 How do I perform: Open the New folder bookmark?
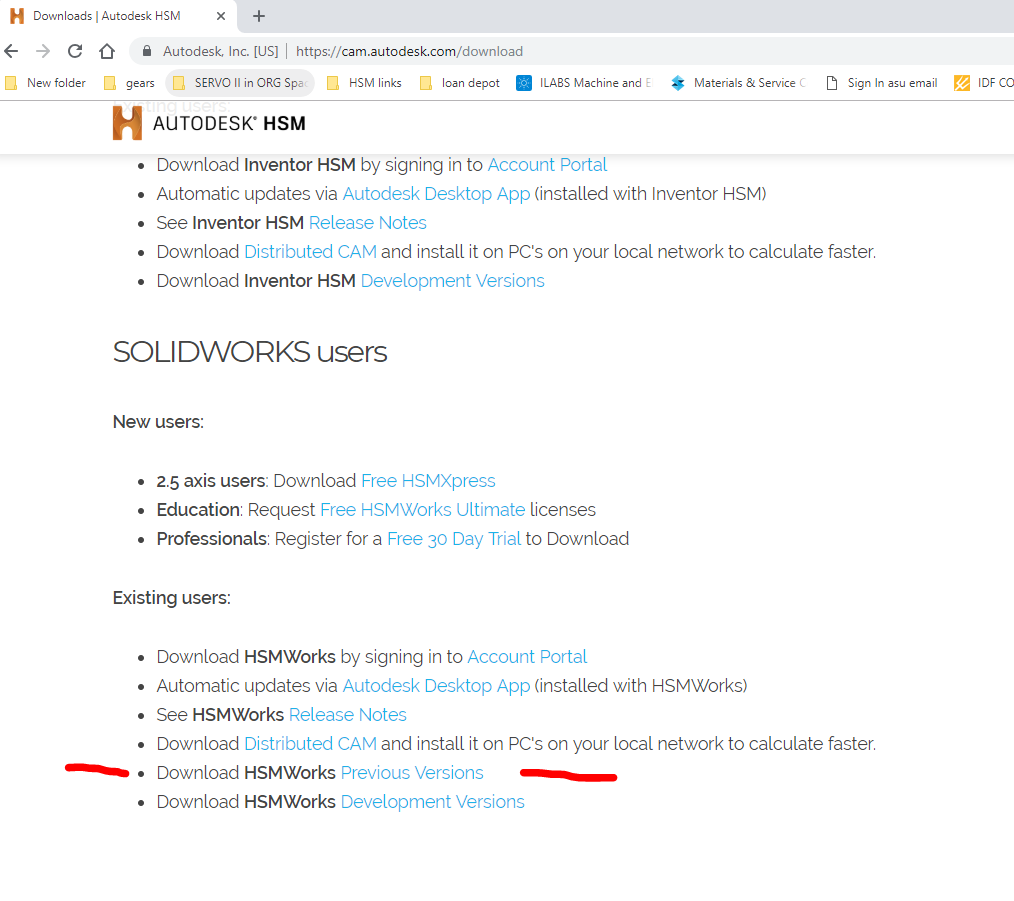[x=45, y=83]
